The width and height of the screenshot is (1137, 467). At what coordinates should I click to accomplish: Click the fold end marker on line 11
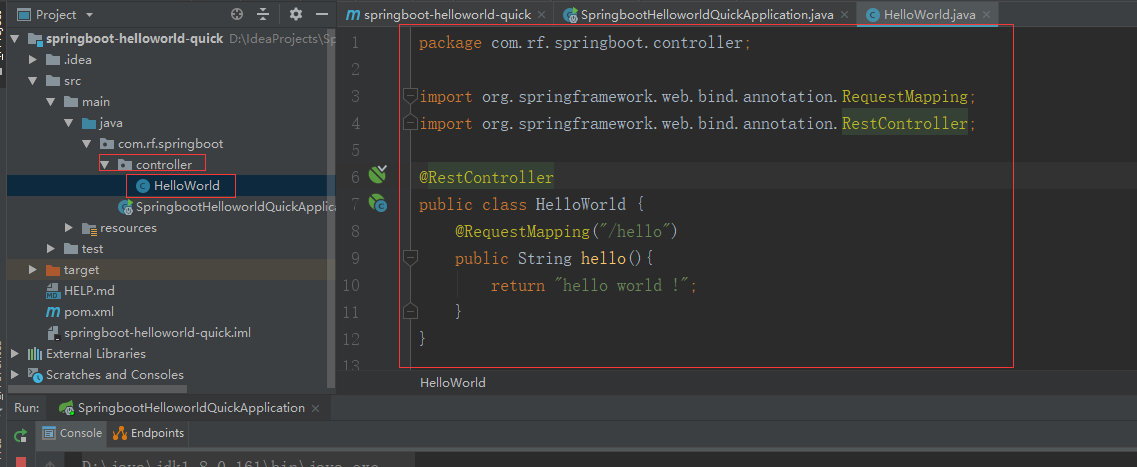(x=410, y=311)
